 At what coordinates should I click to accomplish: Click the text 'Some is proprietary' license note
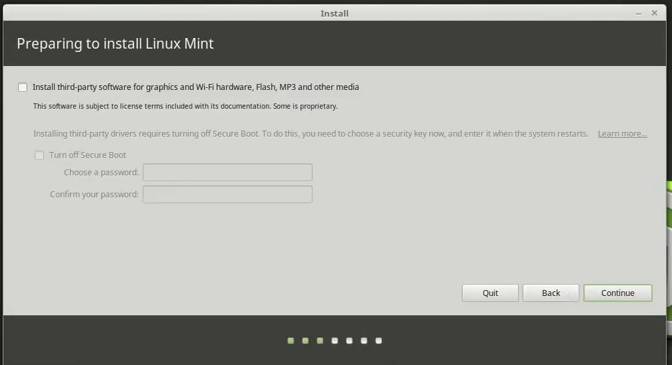305,106
